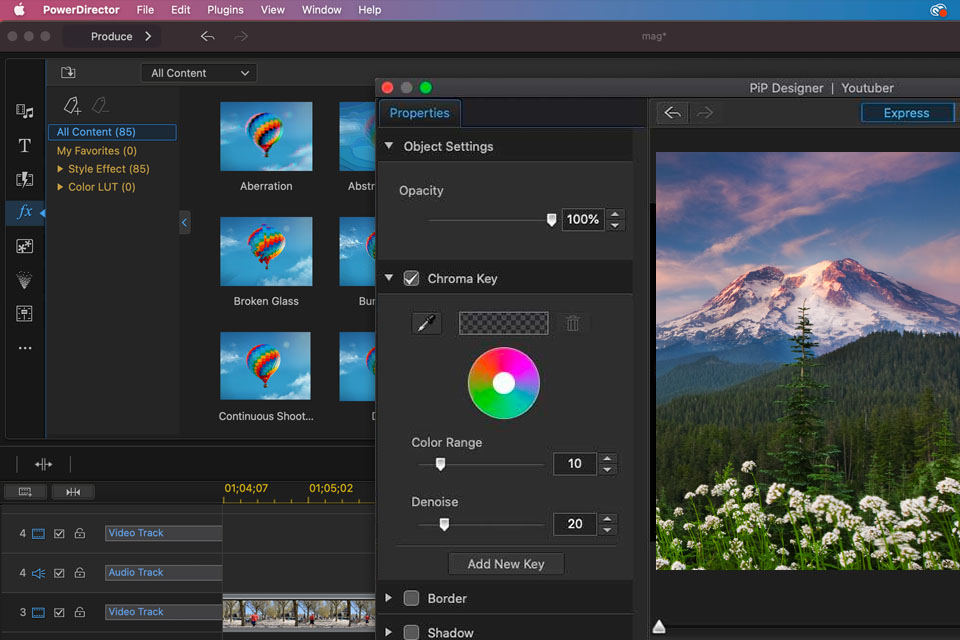Open the Window menu
This screenshot has width=960, height=640.
(321, 10)
